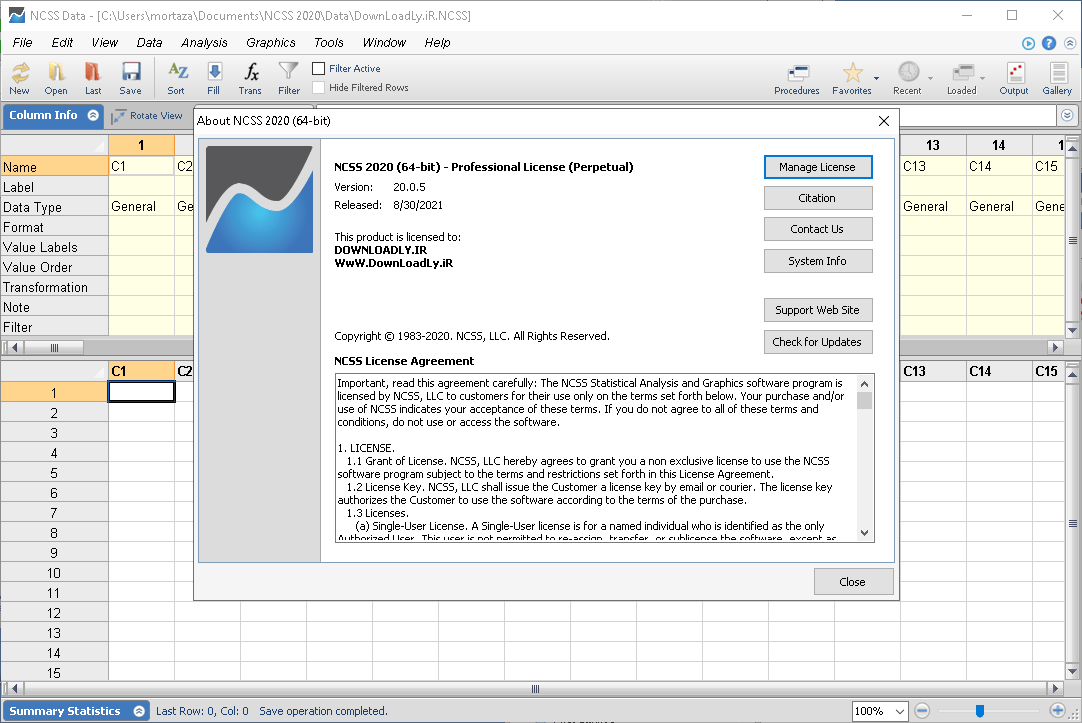Viewport: 1082px width, 723px height.
Task: Click the data grid horizontal scrollbar thumb
Action: click(535, 689)
